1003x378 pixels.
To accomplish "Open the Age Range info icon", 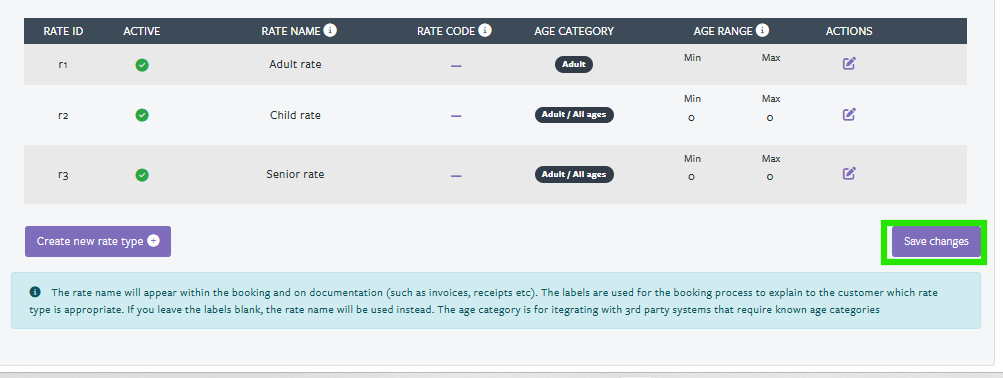I will pos(762,30).
